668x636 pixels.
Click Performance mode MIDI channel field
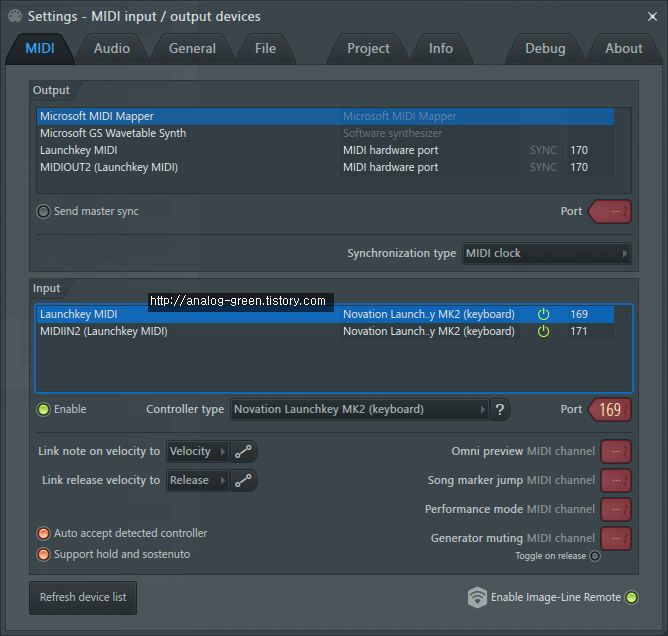click(616, 509)
